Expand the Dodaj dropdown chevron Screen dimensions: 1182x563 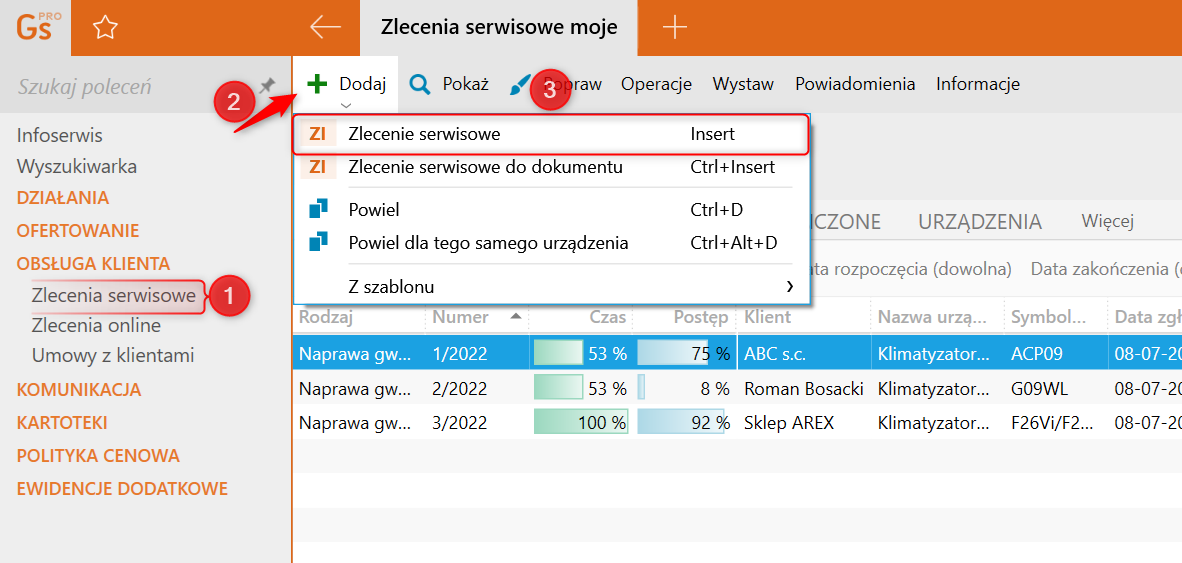(x=346, y=104)
